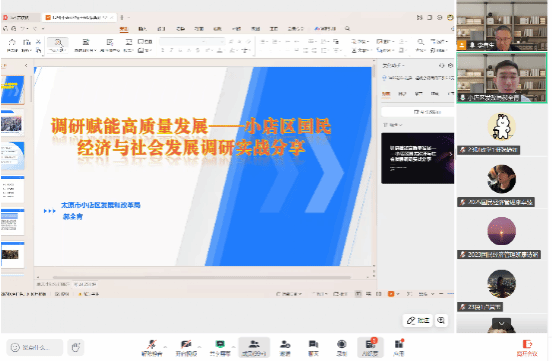Image resolution: width=552 pixels, height=361 pixels.
Task: Open the chat panel icon
Action: point(313,347)
